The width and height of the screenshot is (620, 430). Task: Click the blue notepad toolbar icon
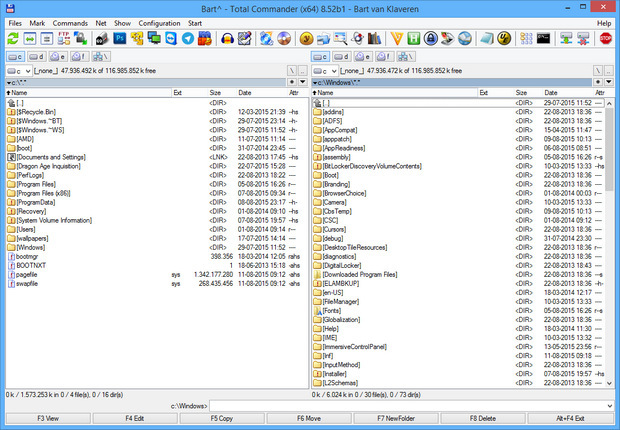(x=487, y=39)
